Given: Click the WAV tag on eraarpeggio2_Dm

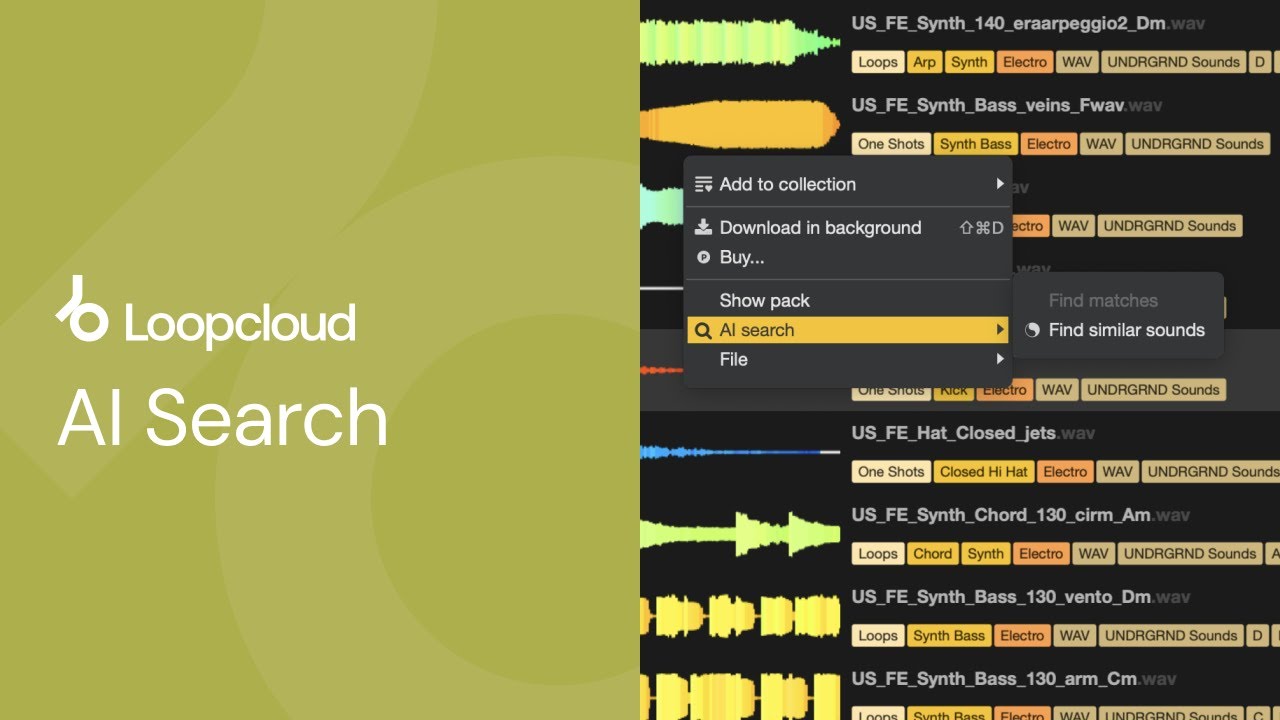Looking at the screenshot, I should tap(1077, 62).
